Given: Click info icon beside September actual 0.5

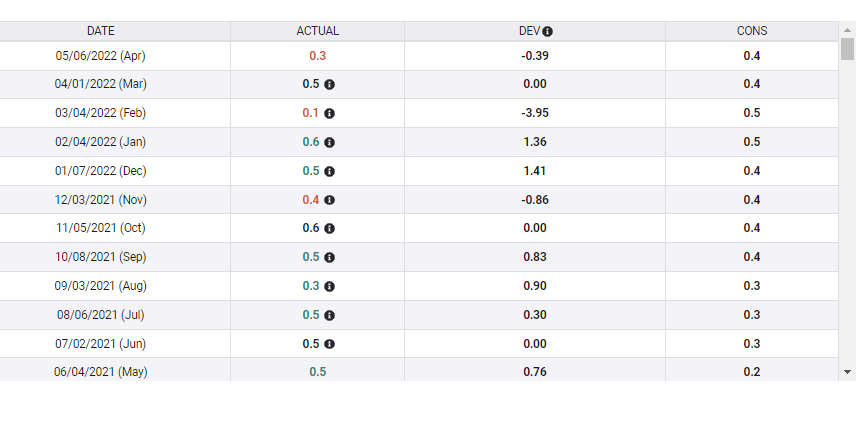Looking at the screenshot, I should (x=330, y=257).
